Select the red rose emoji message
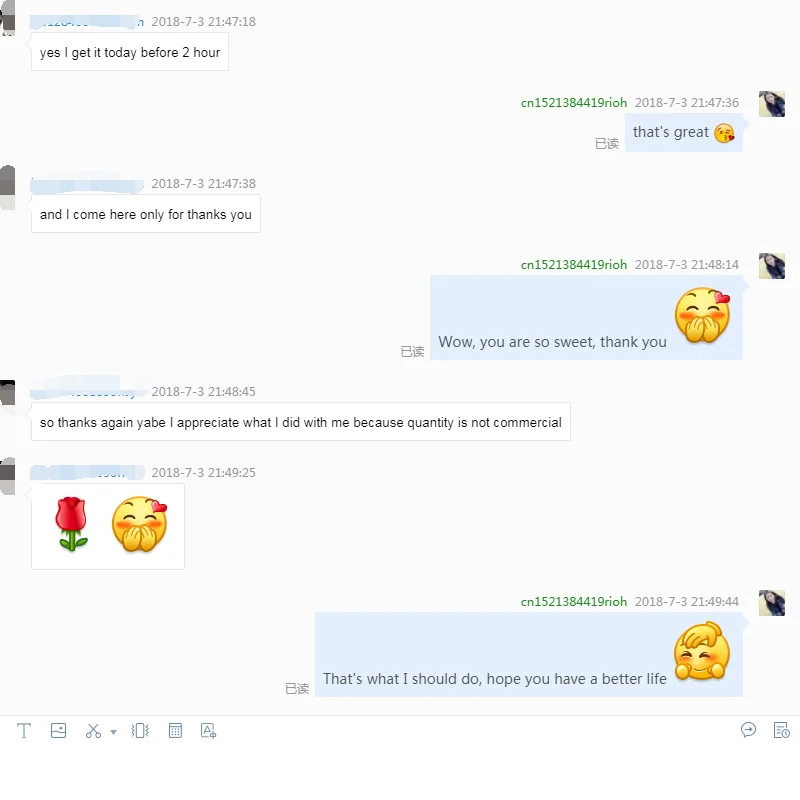The height and width of the screenshot is (800, 800). 71,524
